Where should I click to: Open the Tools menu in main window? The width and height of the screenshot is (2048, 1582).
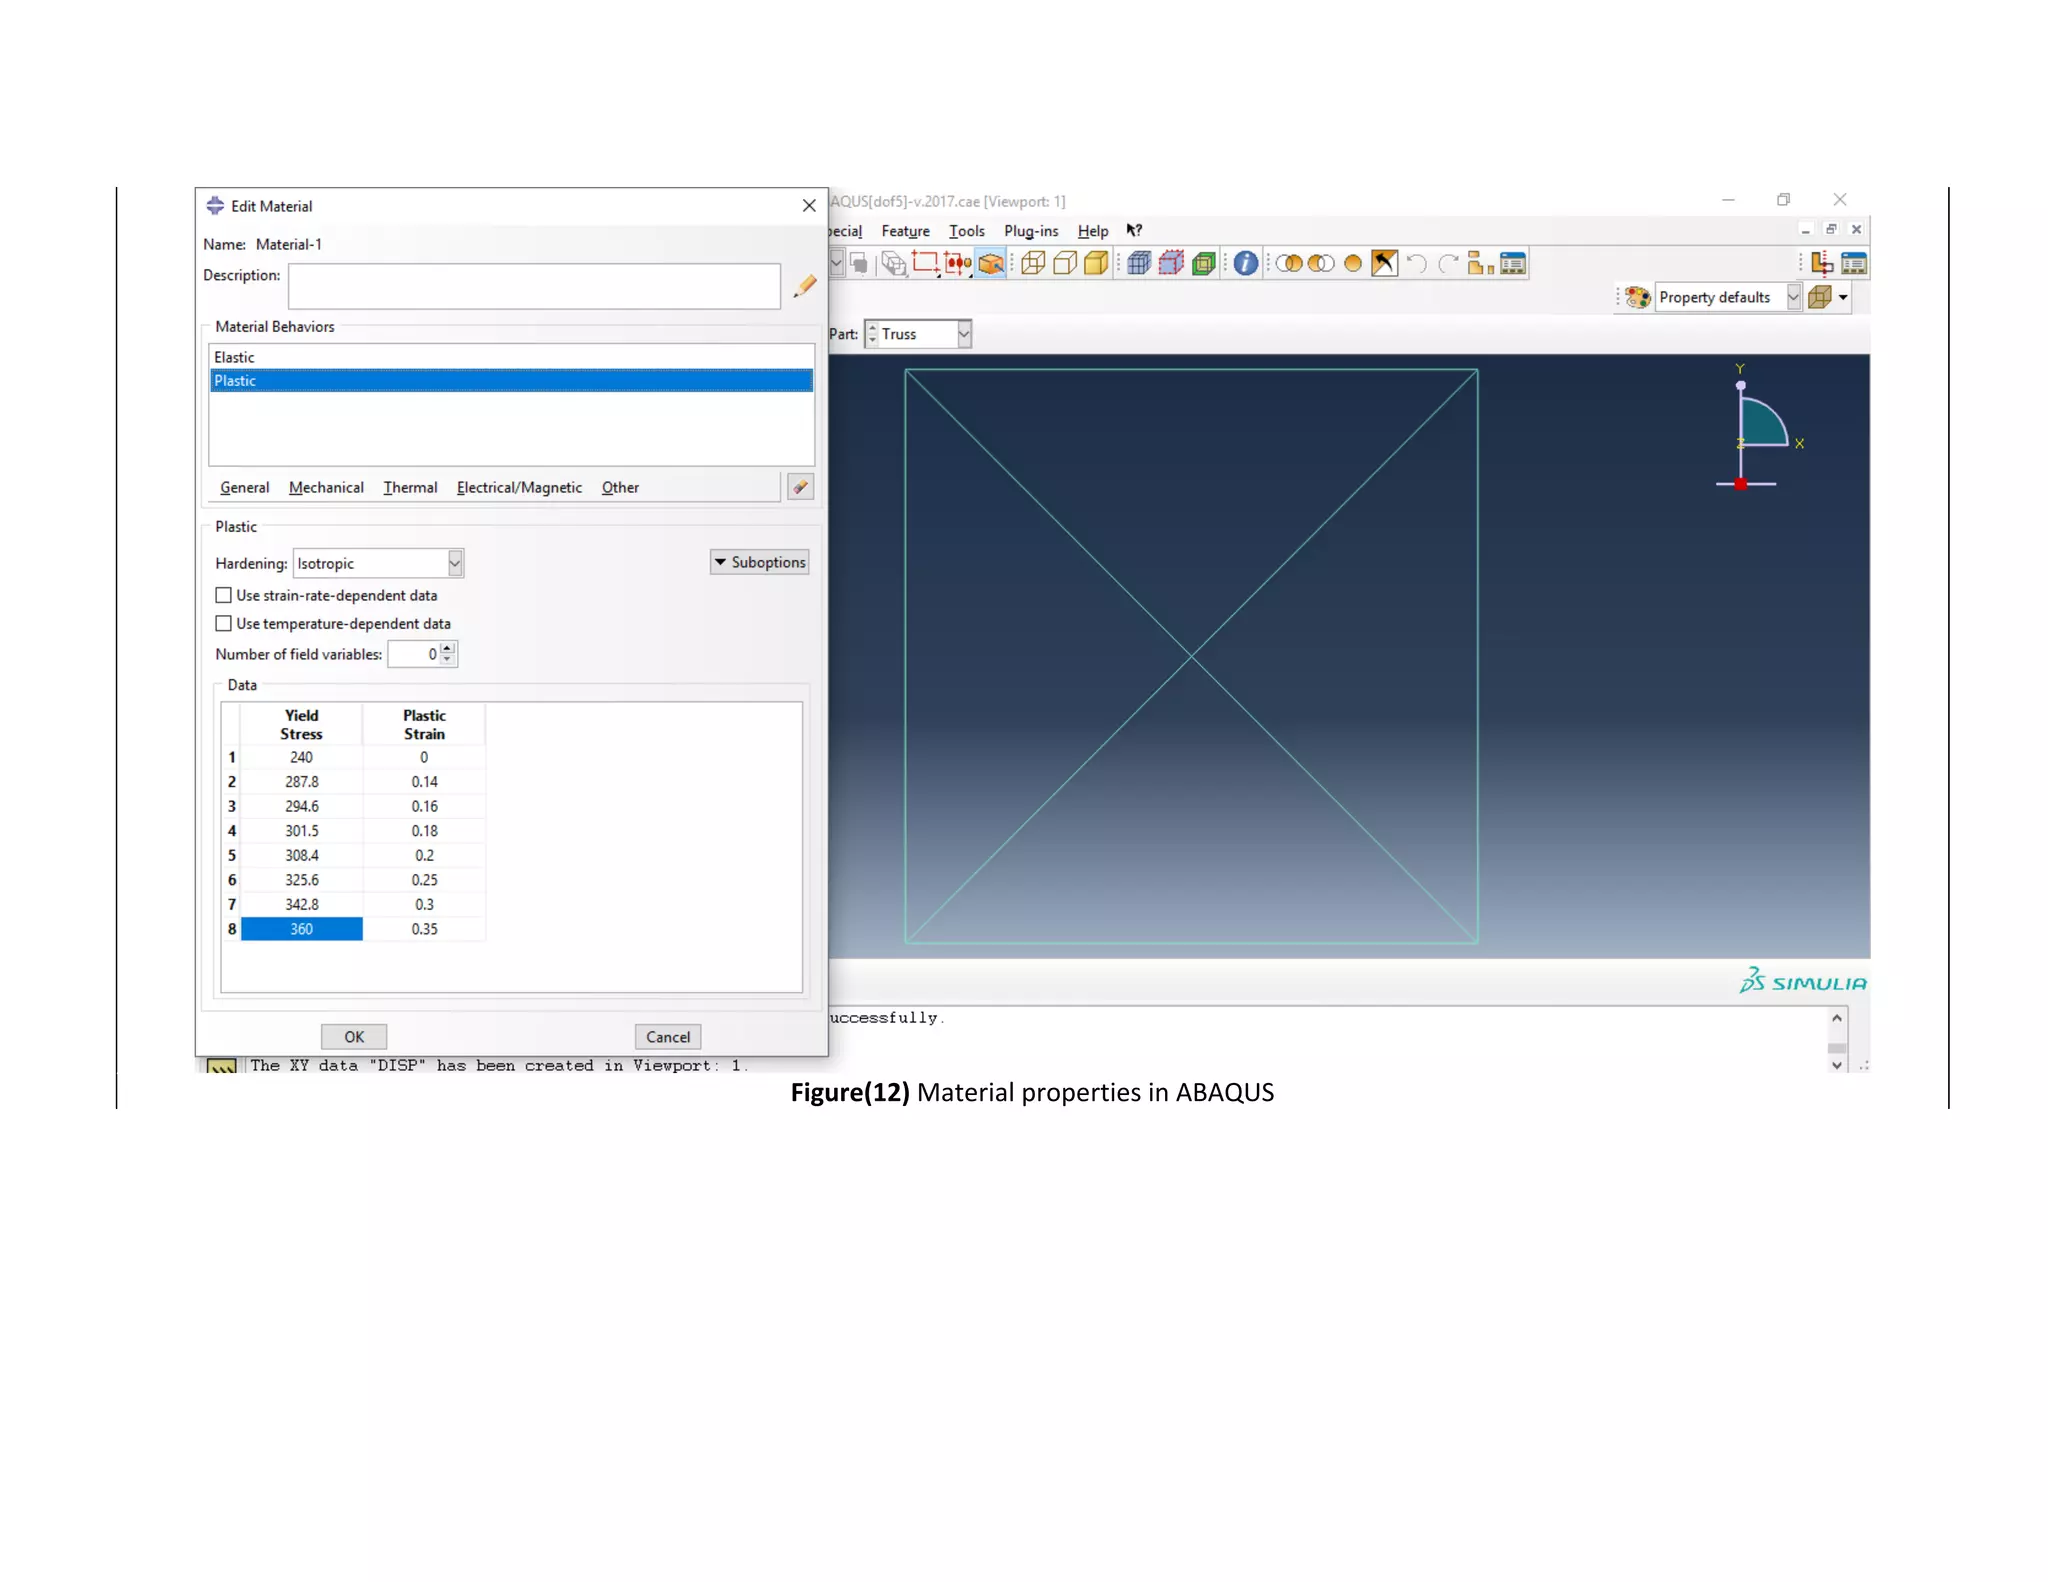(966, 231)
